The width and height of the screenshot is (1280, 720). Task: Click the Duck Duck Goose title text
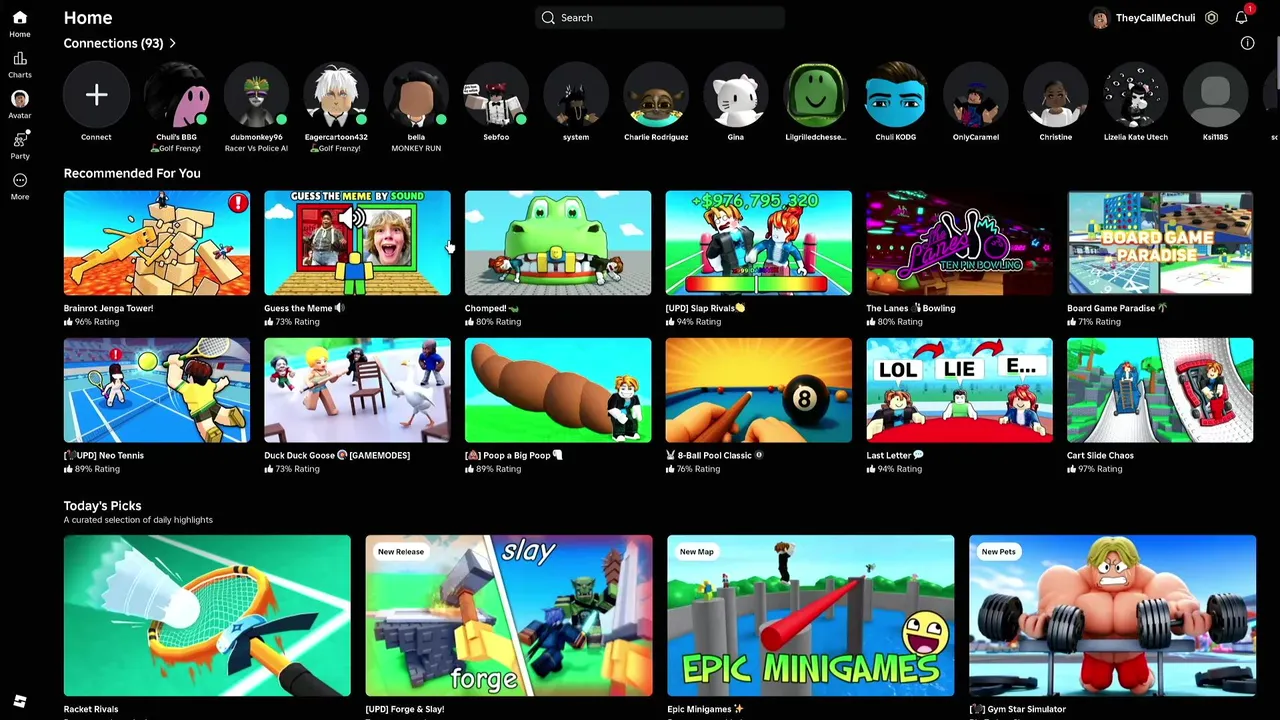(x=337, y=455)
